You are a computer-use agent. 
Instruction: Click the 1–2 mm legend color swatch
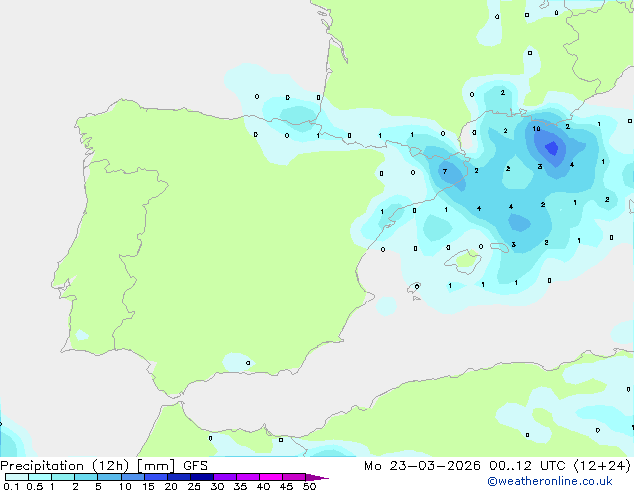pos(63,477)
